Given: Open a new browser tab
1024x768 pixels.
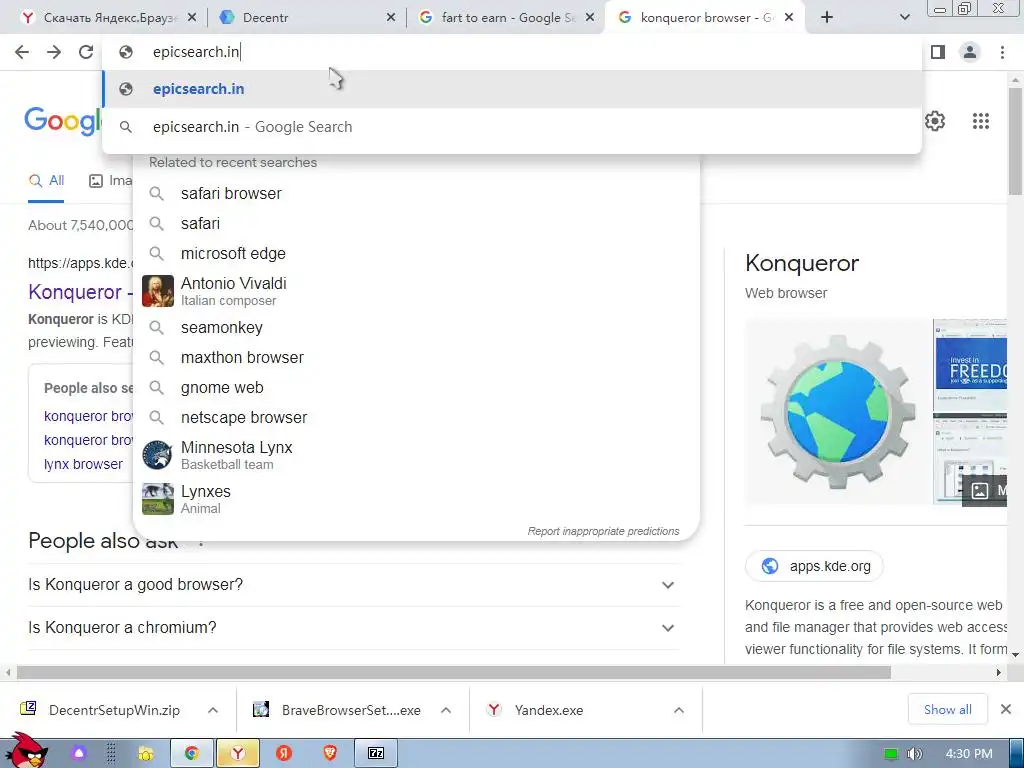Looking at the screenshot, I should 827,18.
